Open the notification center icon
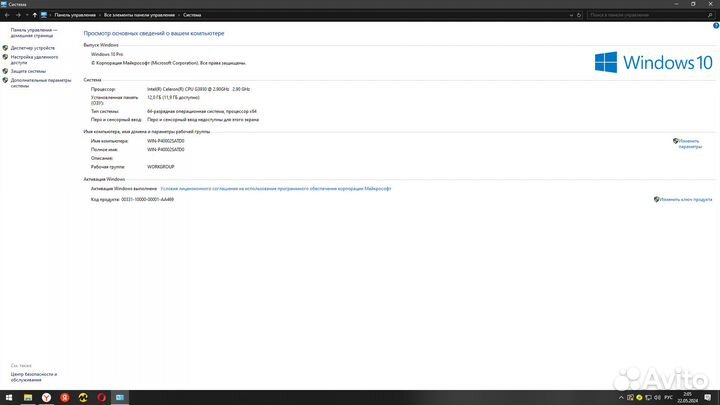The width and height of the screenshot is (720, 405). 708,398
